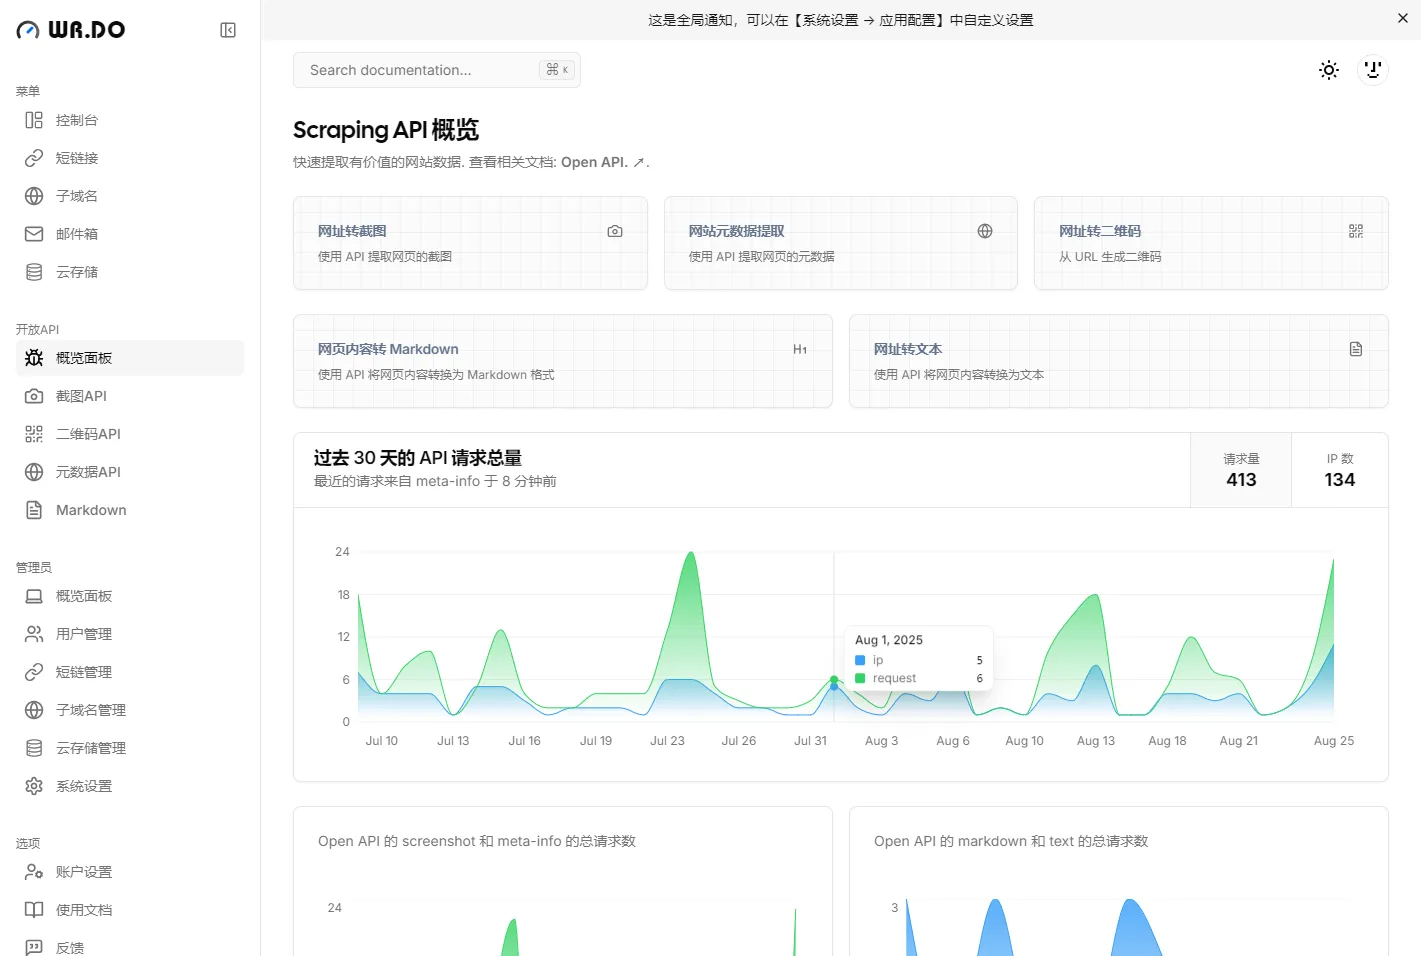
Task: Click the 过去 30 天的 API 请求总量 heading
Action: 418,458
